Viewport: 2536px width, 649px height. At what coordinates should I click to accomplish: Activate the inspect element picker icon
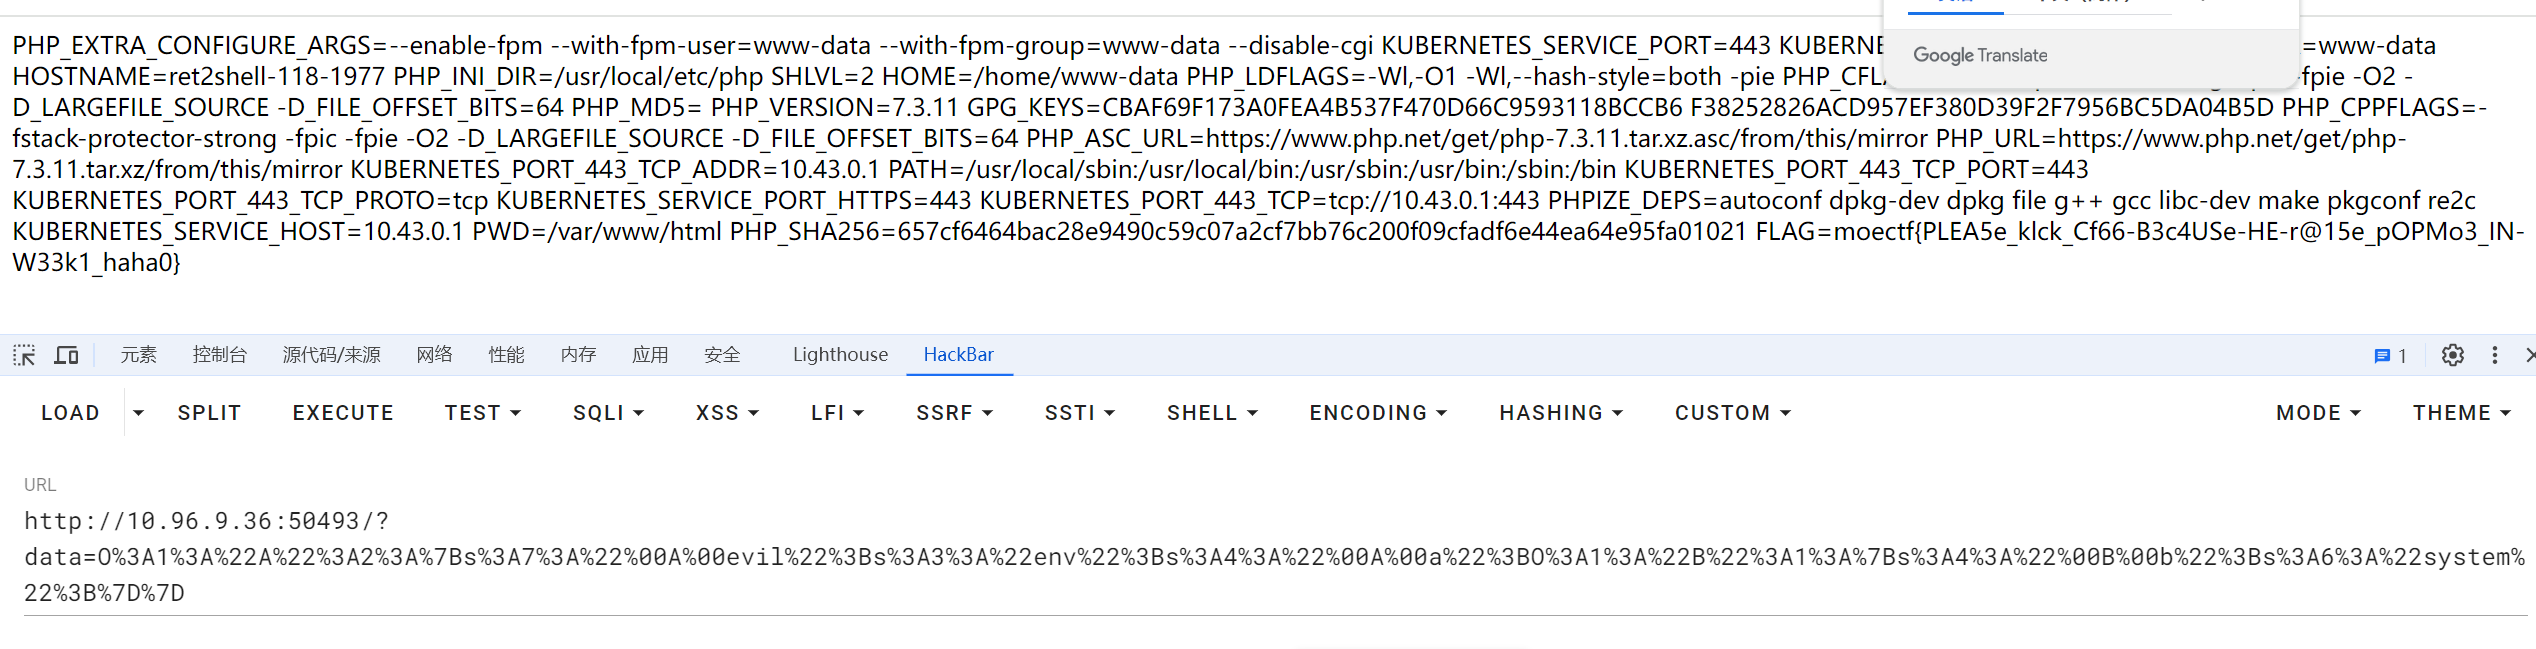[24, 355]
